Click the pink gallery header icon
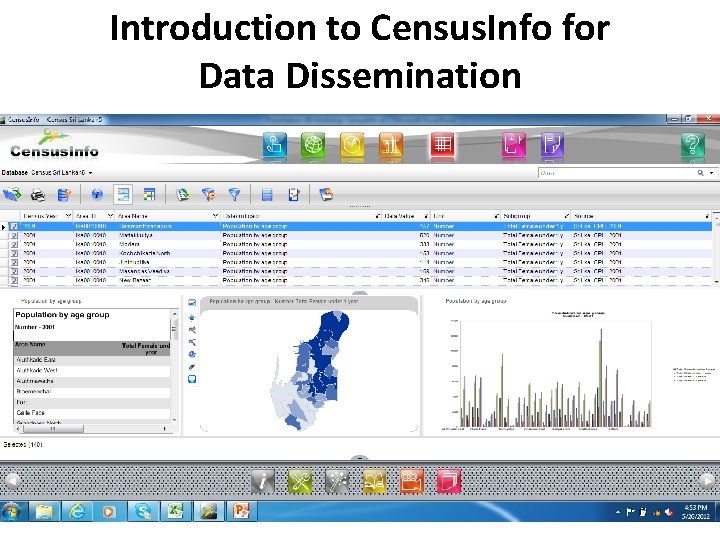 [514, 144]
